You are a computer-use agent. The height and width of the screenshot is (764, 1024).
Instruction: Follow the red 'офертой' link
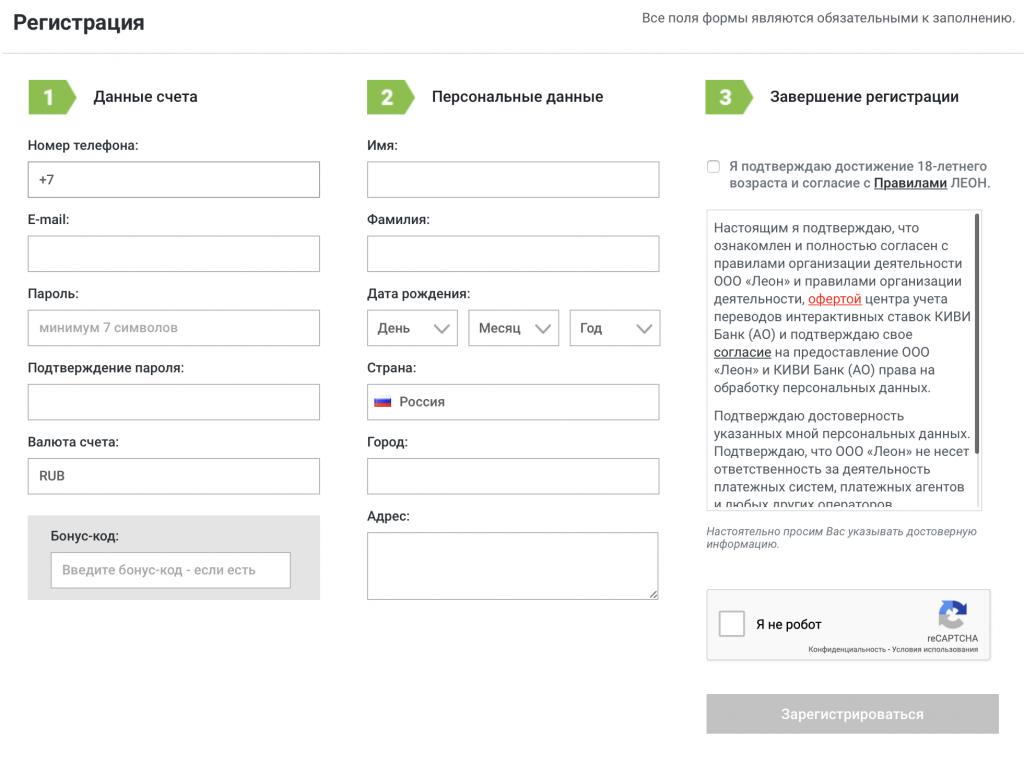click(834, 299)
